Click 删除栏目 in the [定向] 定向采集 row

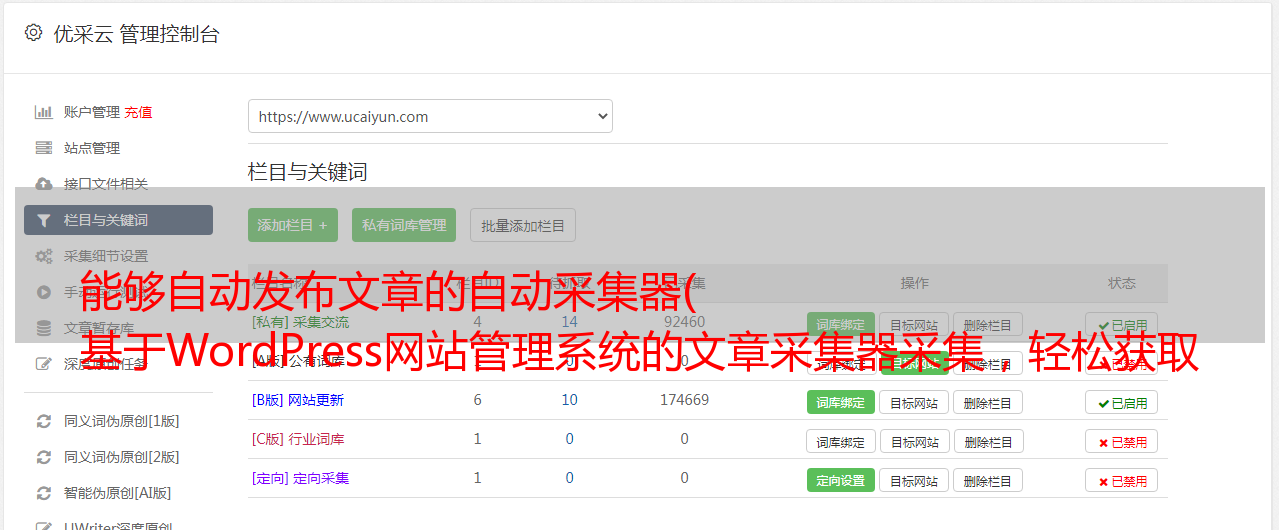click(x=987, y=480)
